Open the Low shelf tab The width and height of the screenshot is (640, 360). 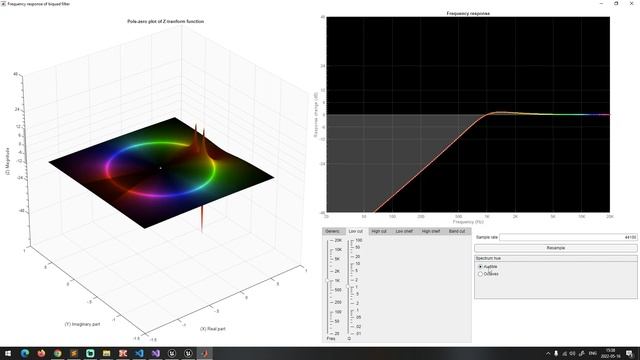pos(404,231)
